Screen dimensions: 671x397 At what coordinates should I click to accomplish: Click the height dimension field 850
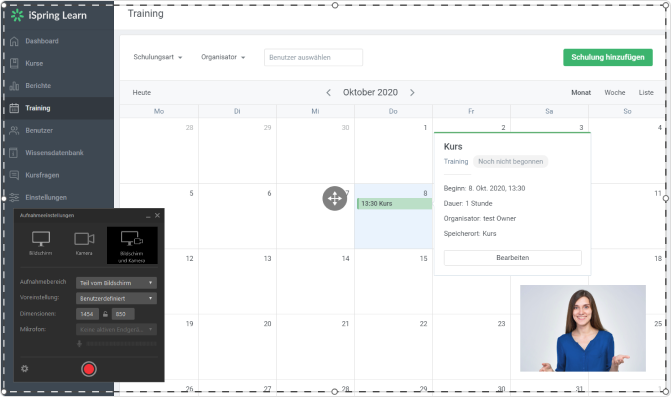[x=123, y=314]
